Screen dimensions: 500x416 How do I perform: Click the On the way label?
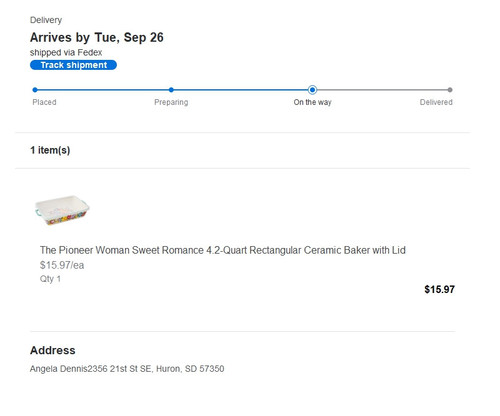(312, 102)
